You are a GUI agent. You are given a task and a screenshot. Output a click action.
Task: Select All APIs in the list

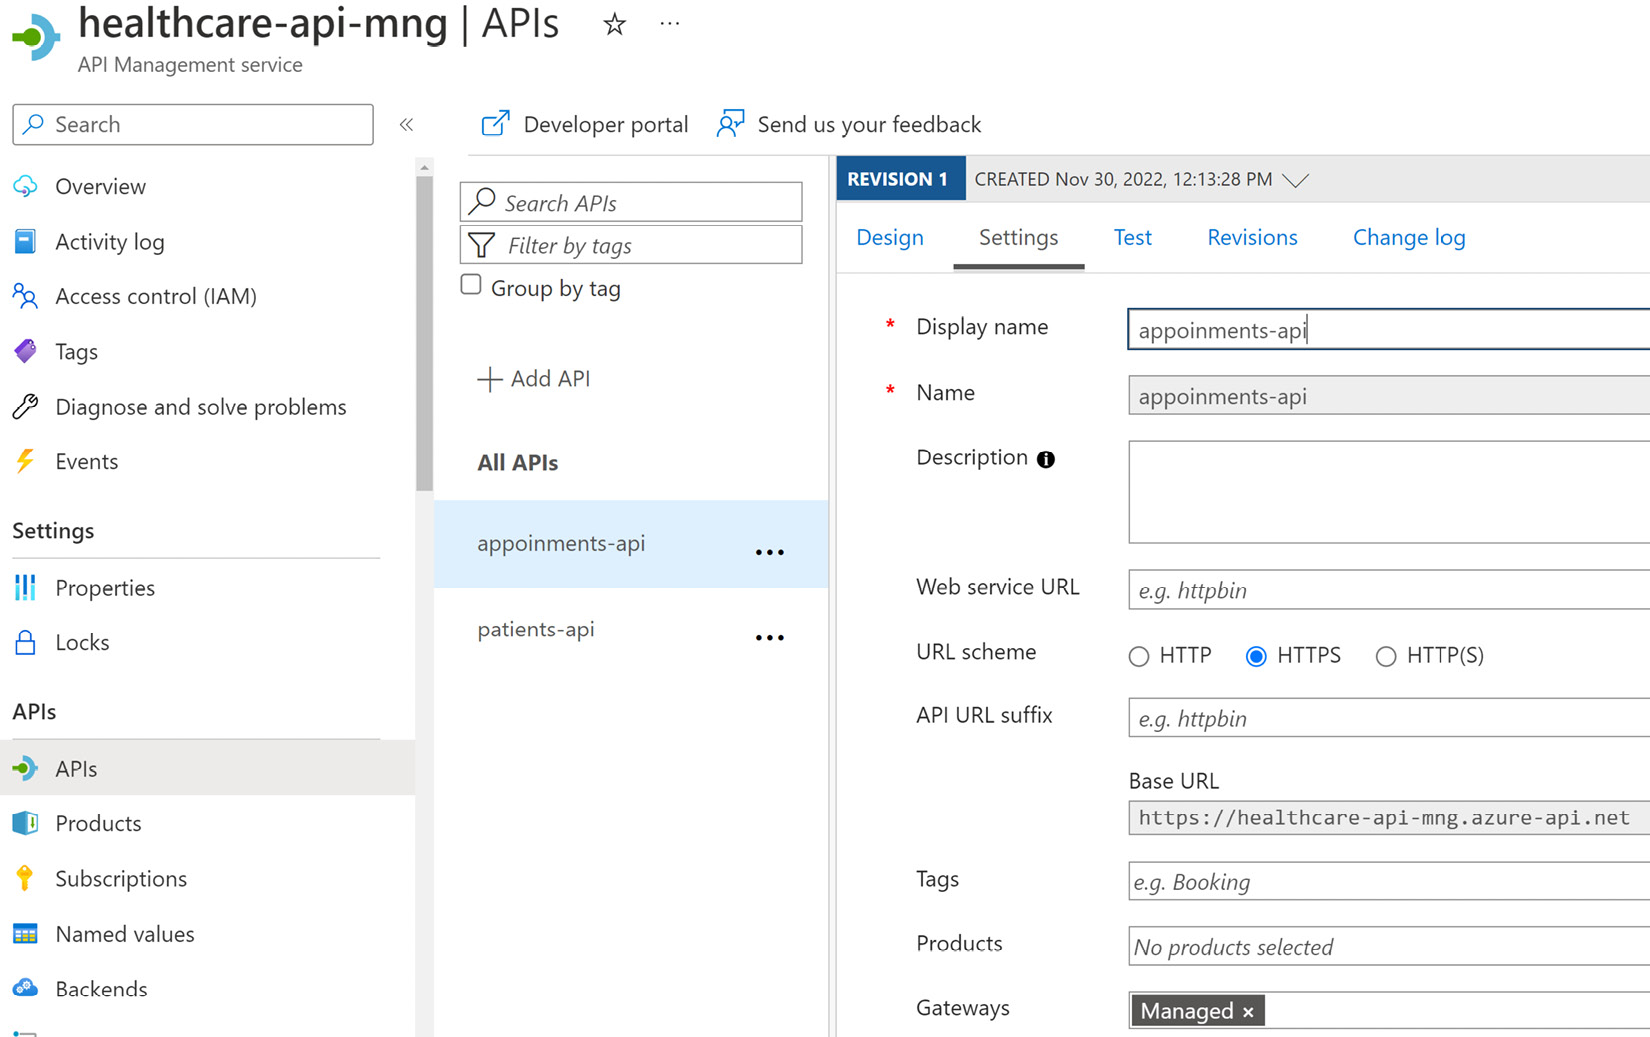pos(517,463)
